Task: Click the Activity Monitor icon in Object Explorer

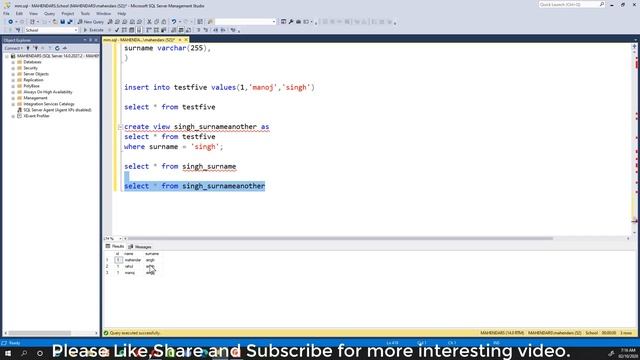Action: 64,48
